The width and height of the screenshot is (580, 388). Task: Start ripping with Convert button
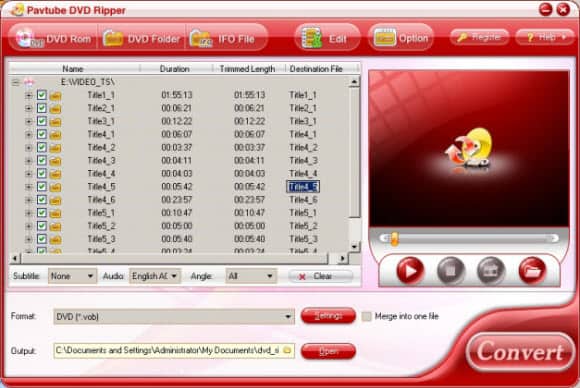click(520, 352)
